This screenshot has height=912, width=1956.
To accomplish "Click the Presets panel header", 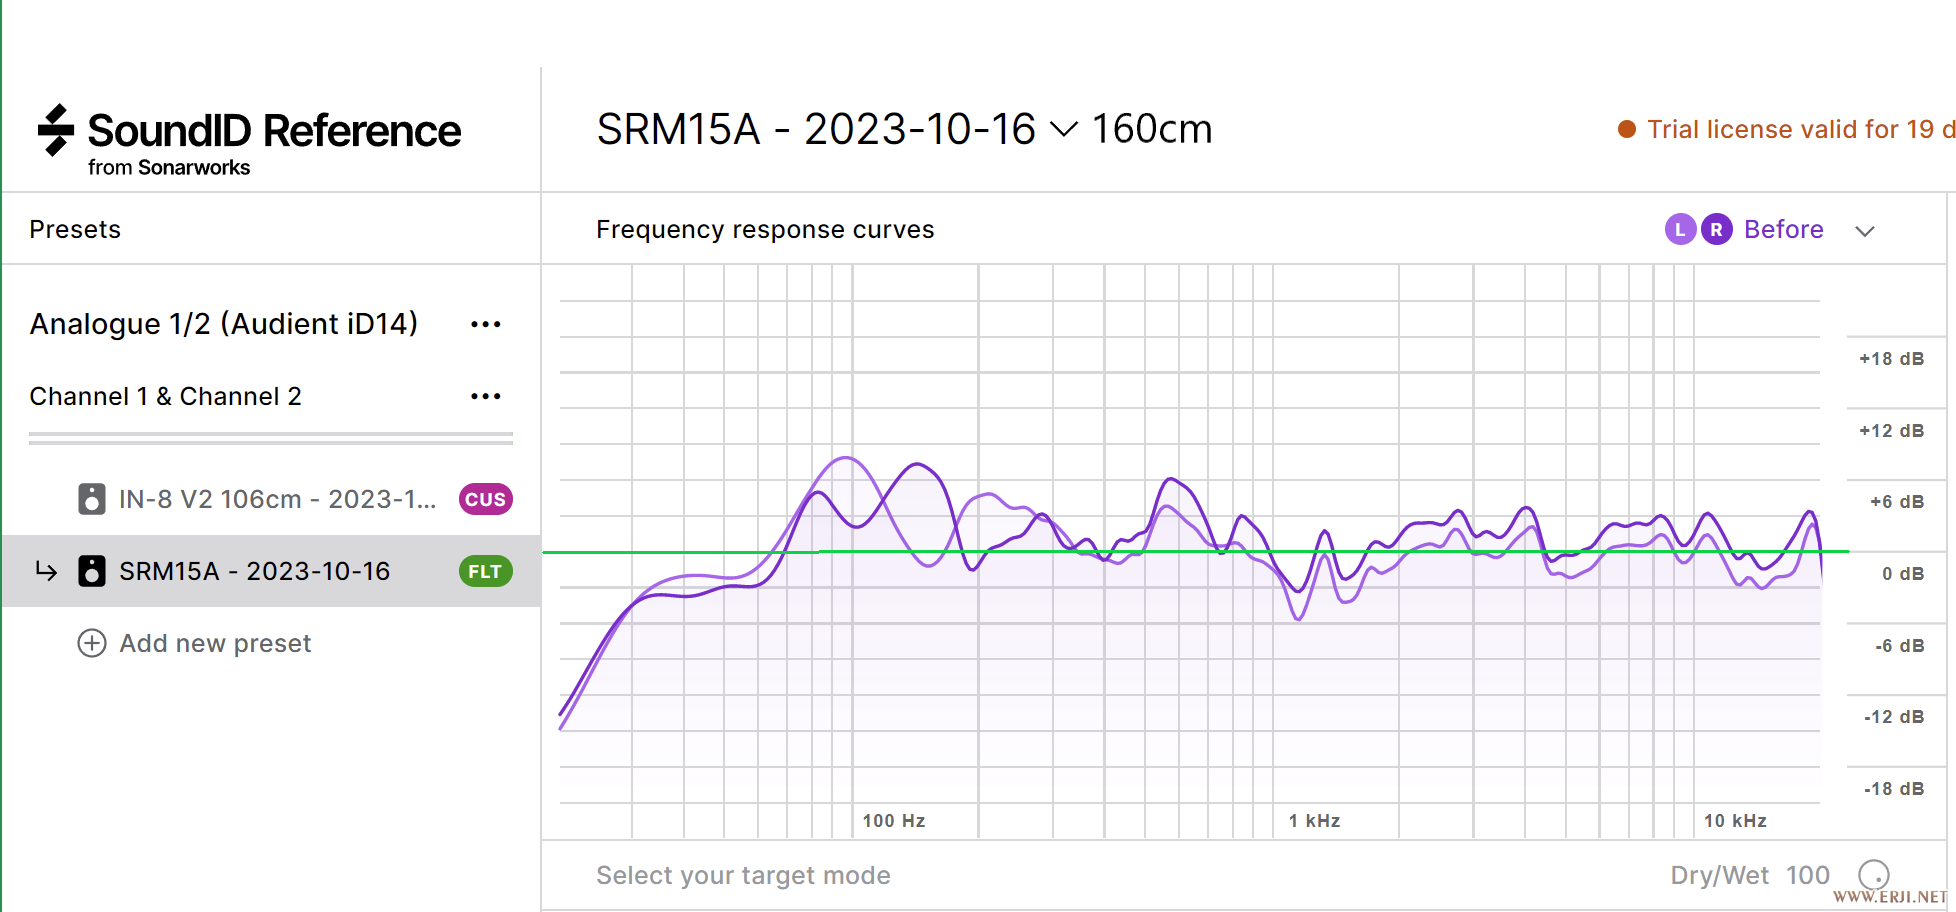I will pos(75,229).
